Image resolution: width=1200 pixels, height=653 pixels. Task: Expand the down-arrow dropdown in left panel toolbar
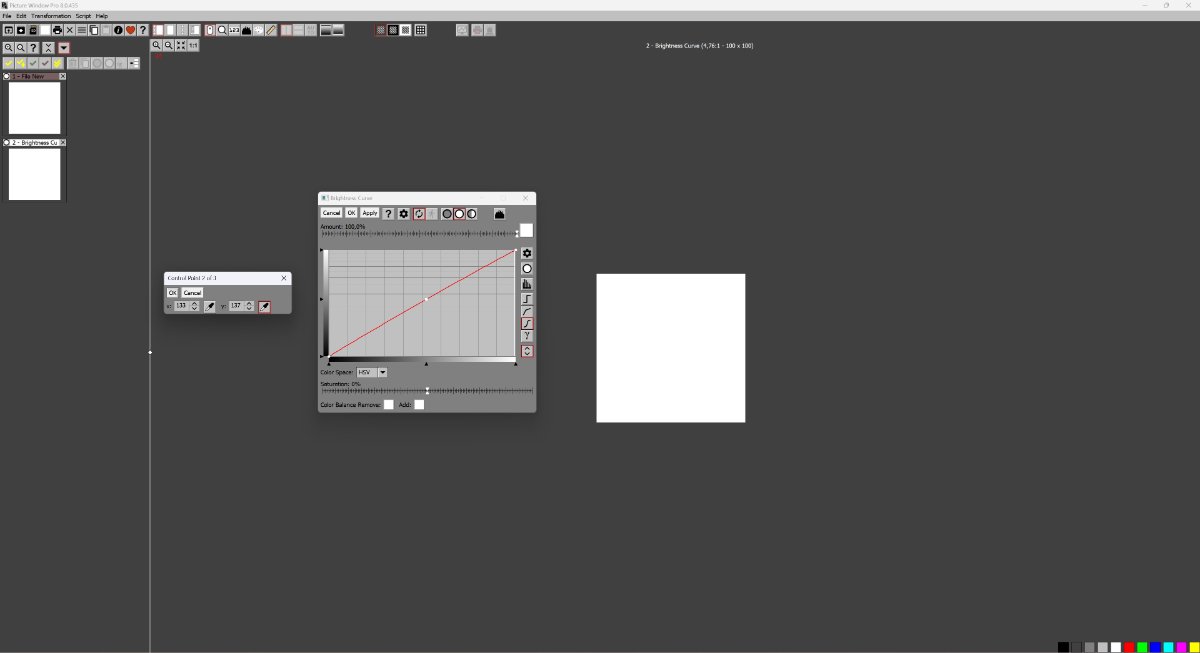pyautogui.click(x=64, y=48)
